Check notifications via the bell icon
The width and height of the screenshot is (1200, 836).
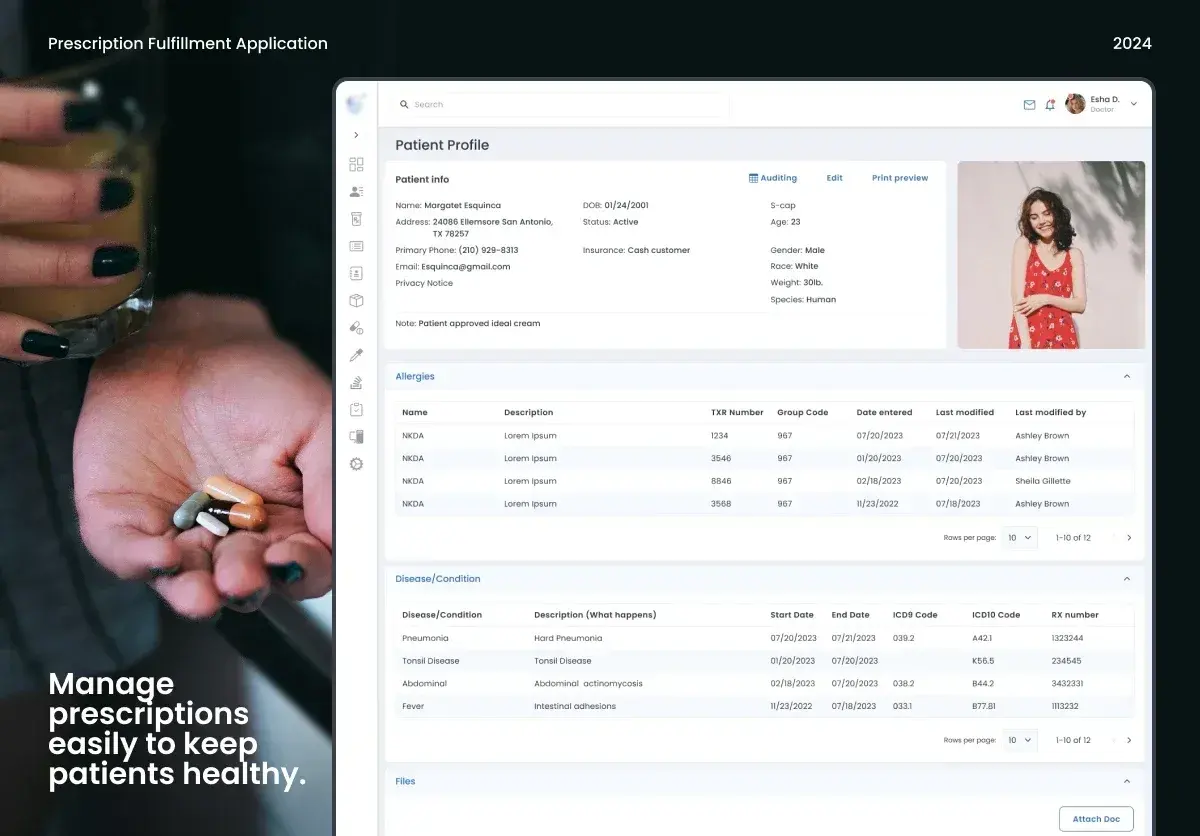1050,104
